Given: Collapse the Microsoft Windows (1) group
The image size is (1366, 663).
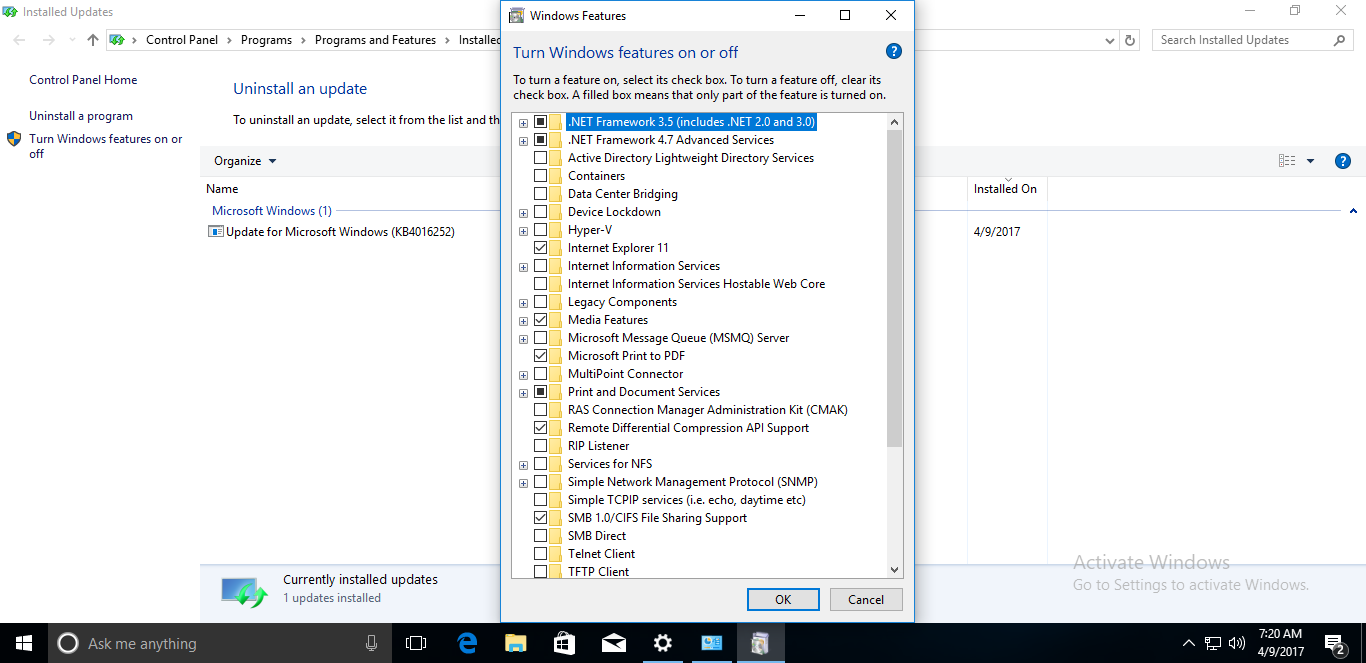Looking at the screenshot, I should (1353, 211).
